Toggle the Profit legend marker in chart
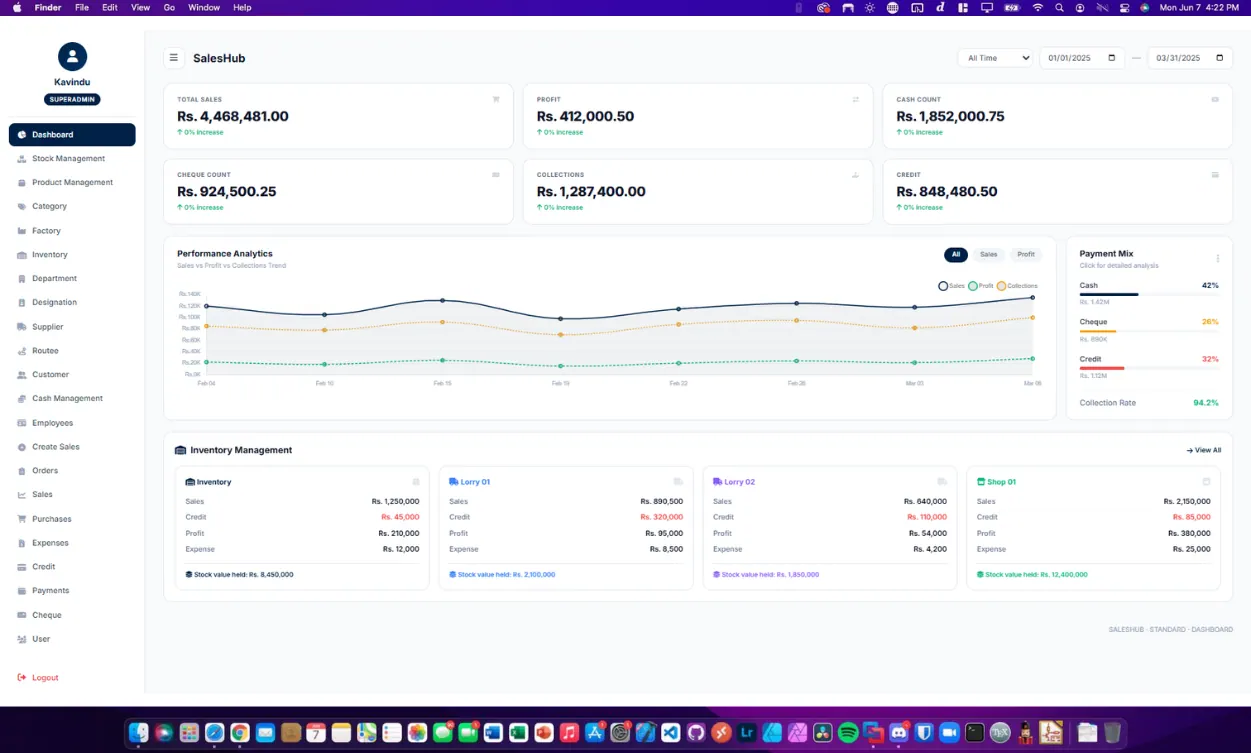Image resolution: width=1251 pixels, height=753 pixels. (973, 286)
